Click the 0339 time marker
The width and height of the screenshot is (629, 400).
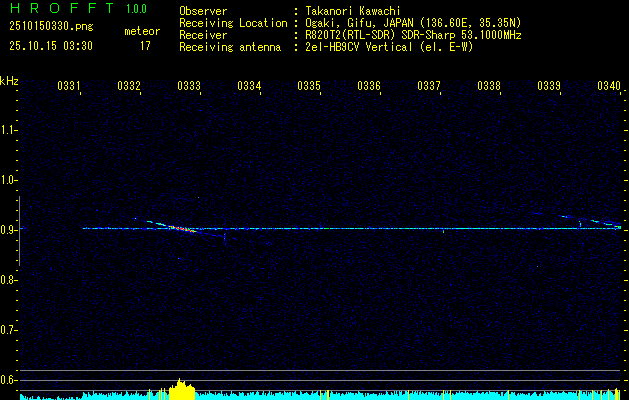click(549, 86)
